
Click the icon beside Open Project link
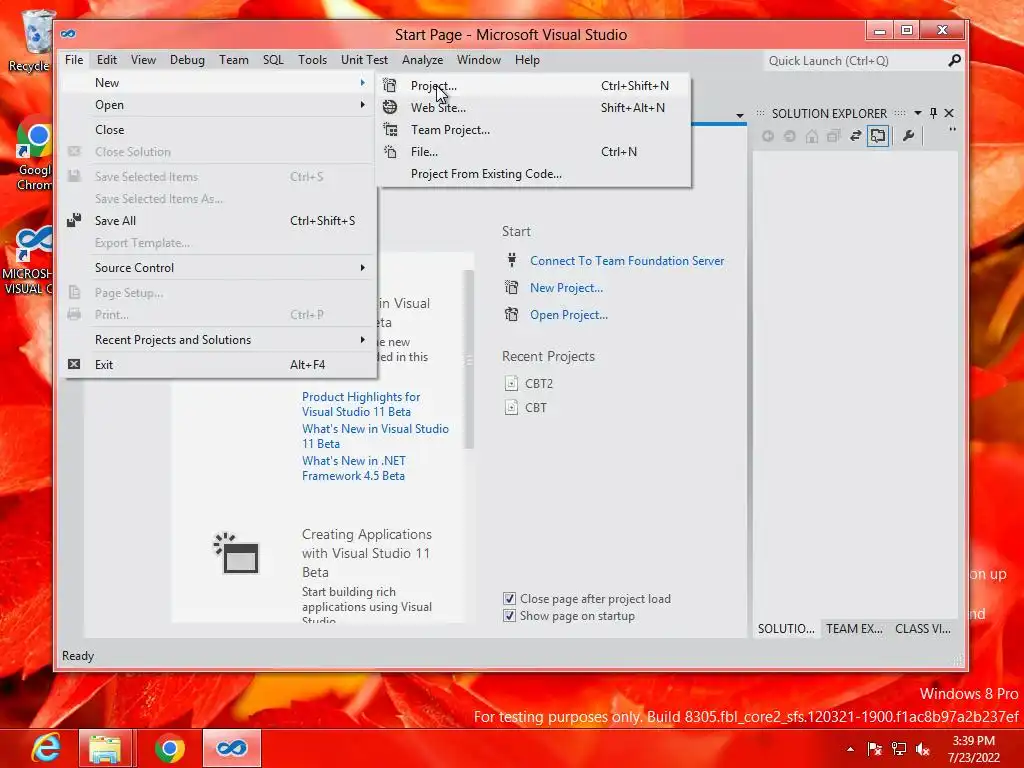pos(512,315)
